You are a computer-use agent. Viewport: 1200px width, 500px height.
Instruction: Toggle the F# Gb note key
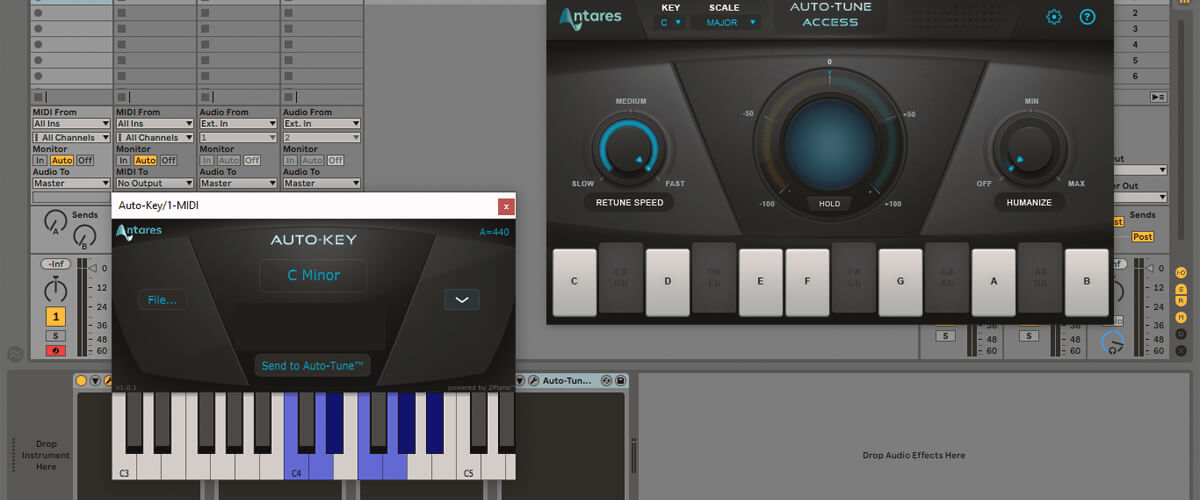pos(854,278)
